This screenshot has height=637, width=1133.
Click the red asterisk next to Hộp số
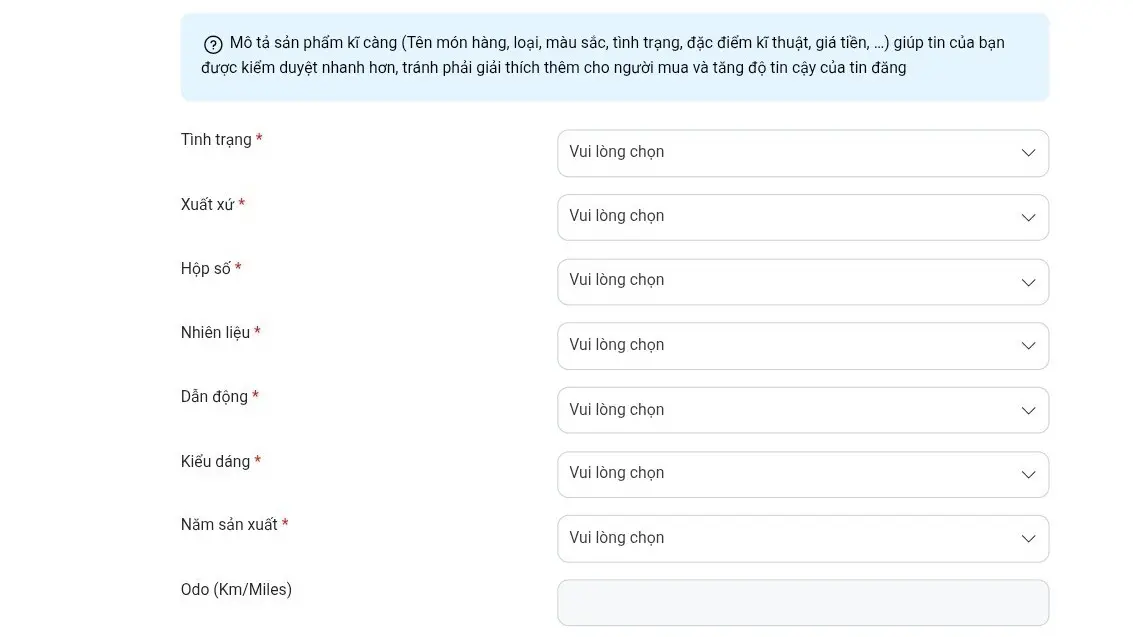click(237, 267)
